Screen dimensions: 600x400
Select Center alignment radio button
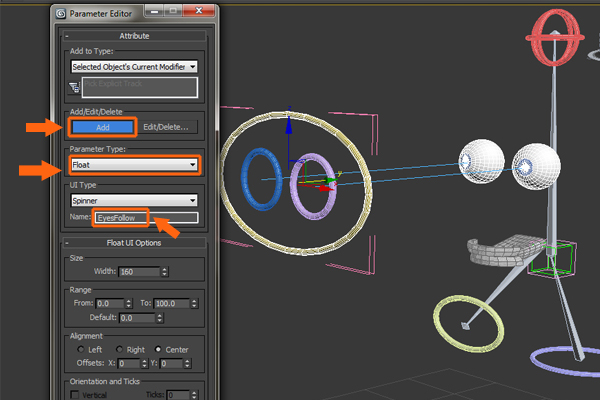click(158, 349)
